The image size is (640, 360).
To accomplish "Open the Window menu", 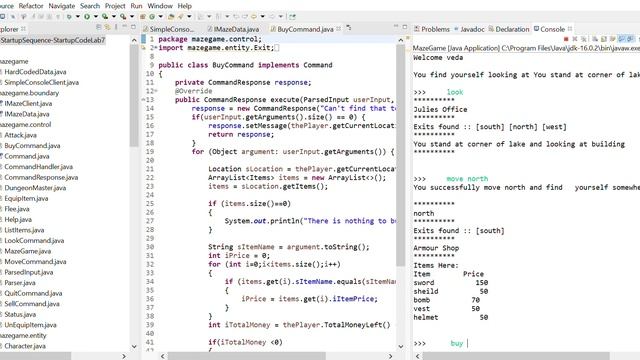I will pyautogui.click(x=160, y=6).
